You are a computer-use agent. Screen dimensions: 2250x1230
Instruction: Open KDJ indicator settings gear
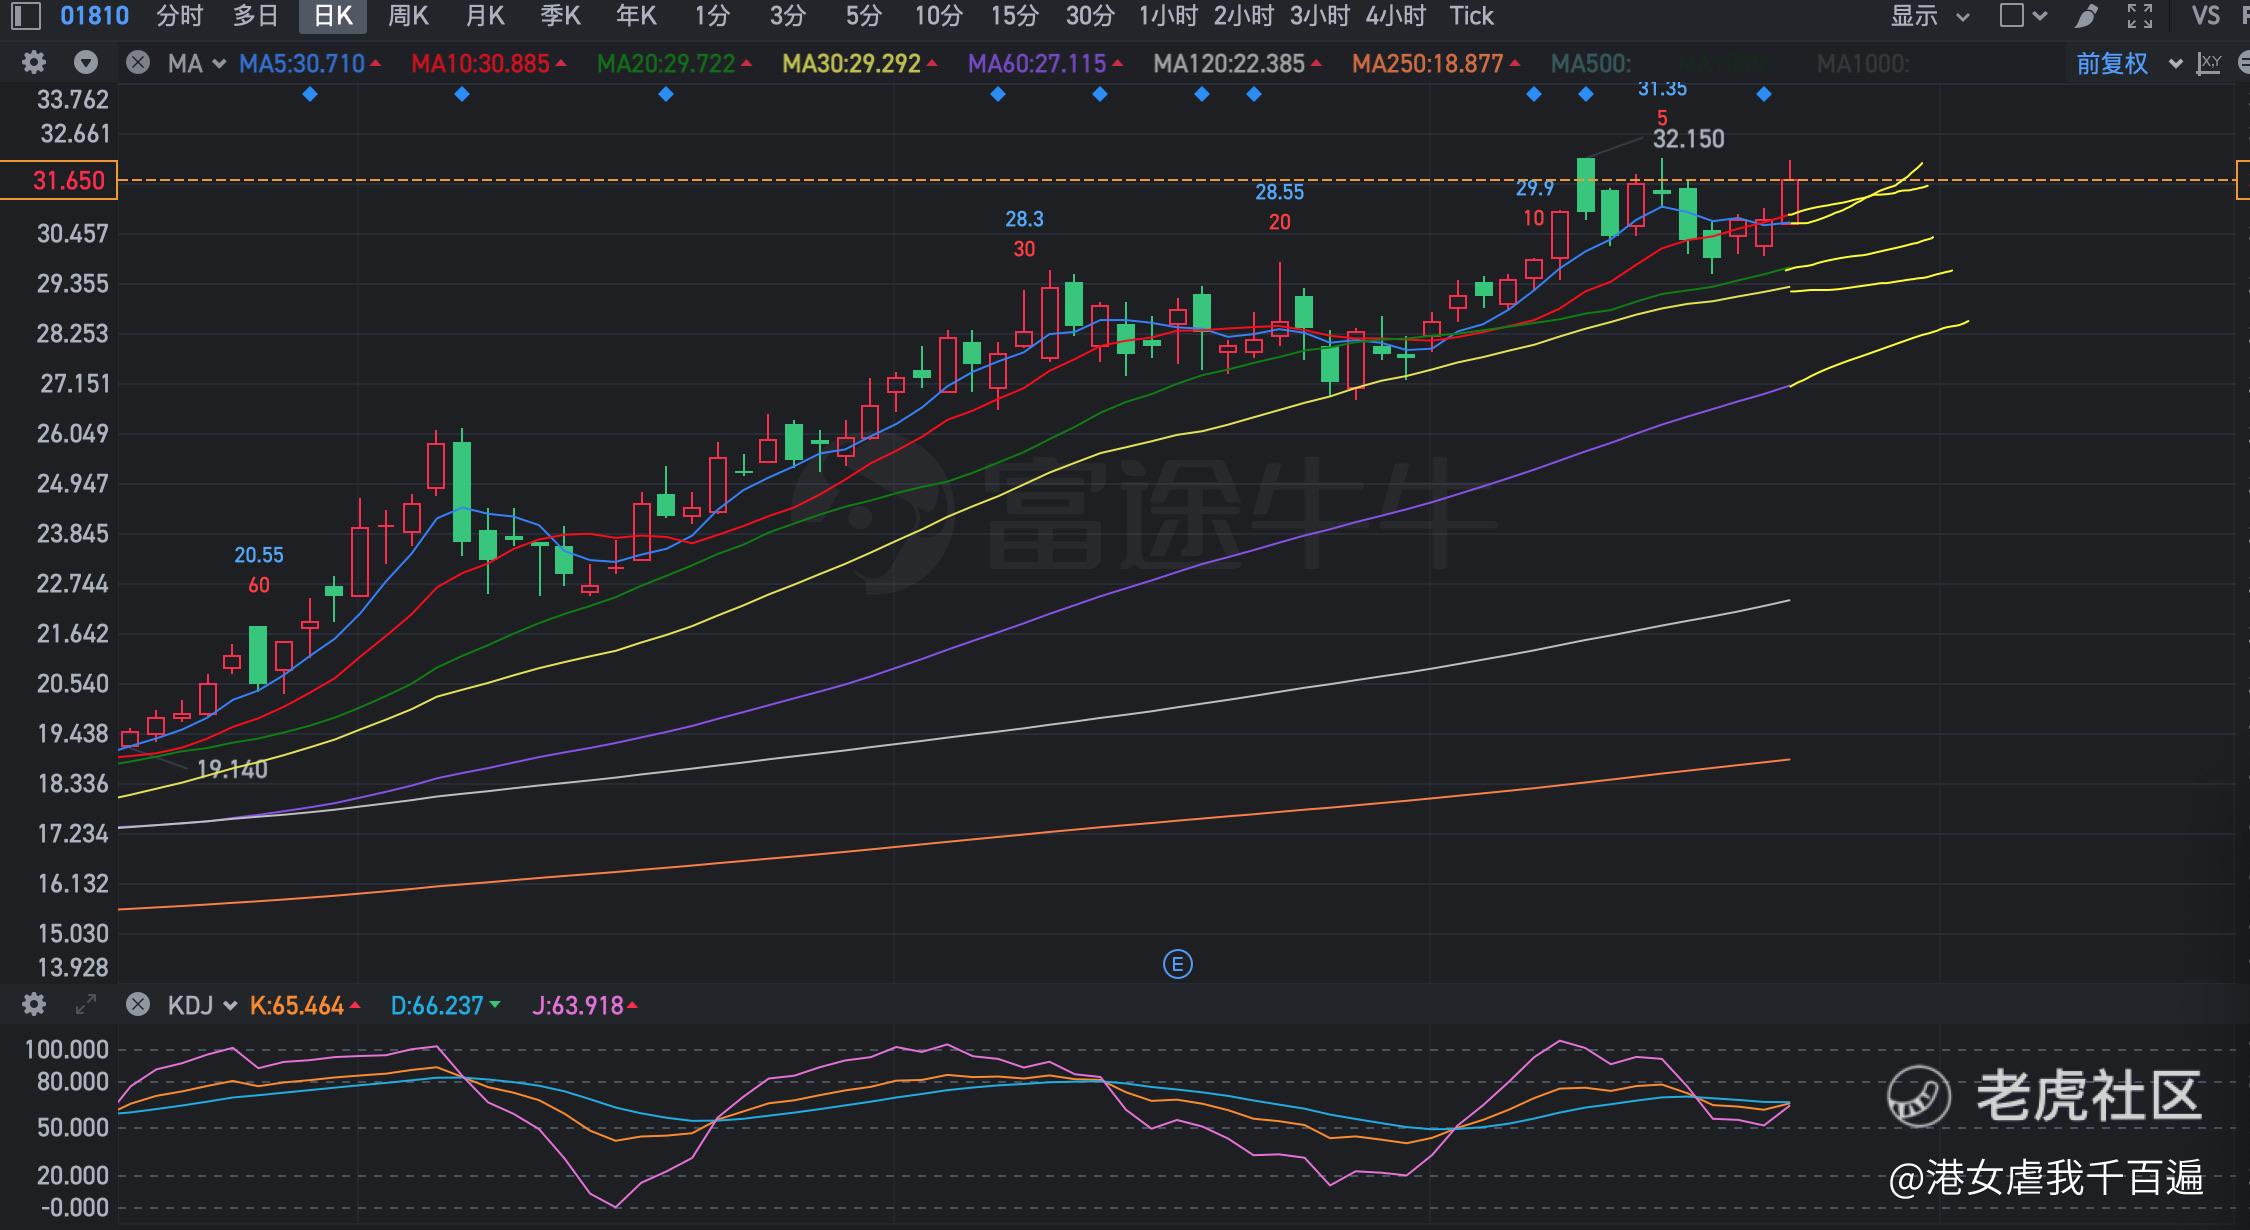[33, 1004]
